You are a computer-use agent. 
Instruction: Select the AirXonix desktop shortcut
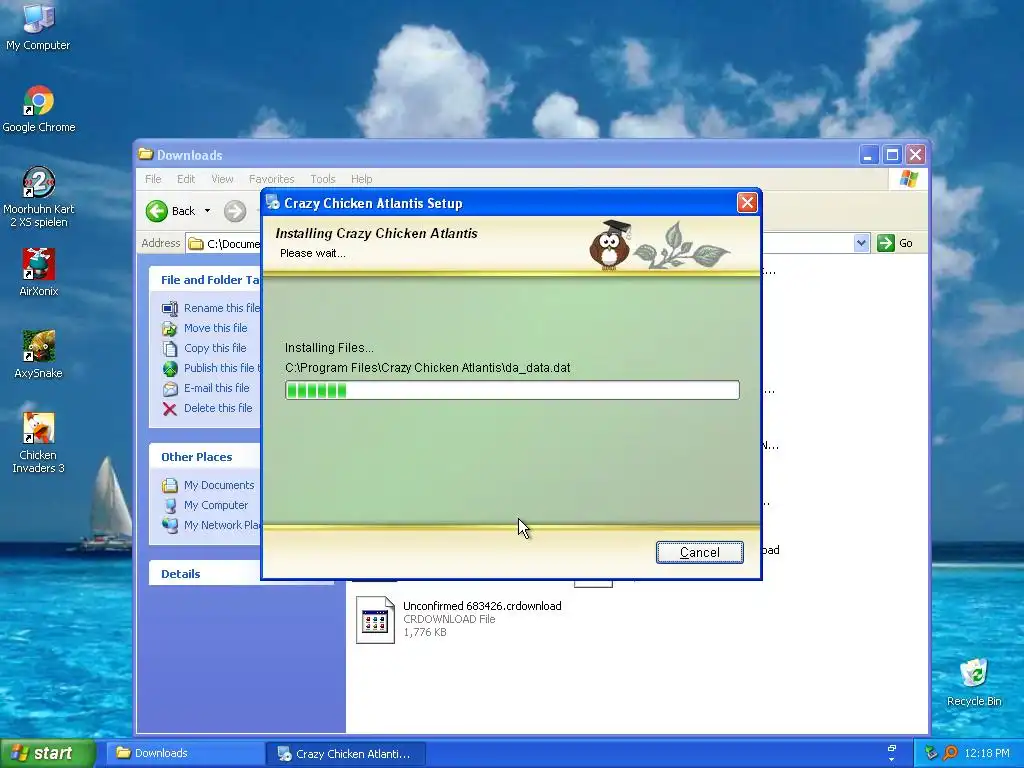[39, 272]
